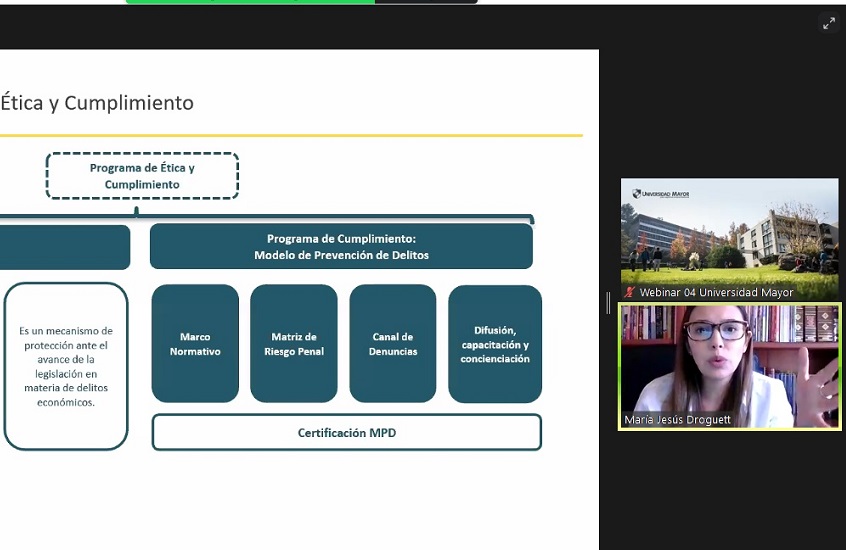846x550 pixels.
Task: Click 'Programa de Cumplimiento: Modelo de Prevención de Delitos' box
Action: 342,247
